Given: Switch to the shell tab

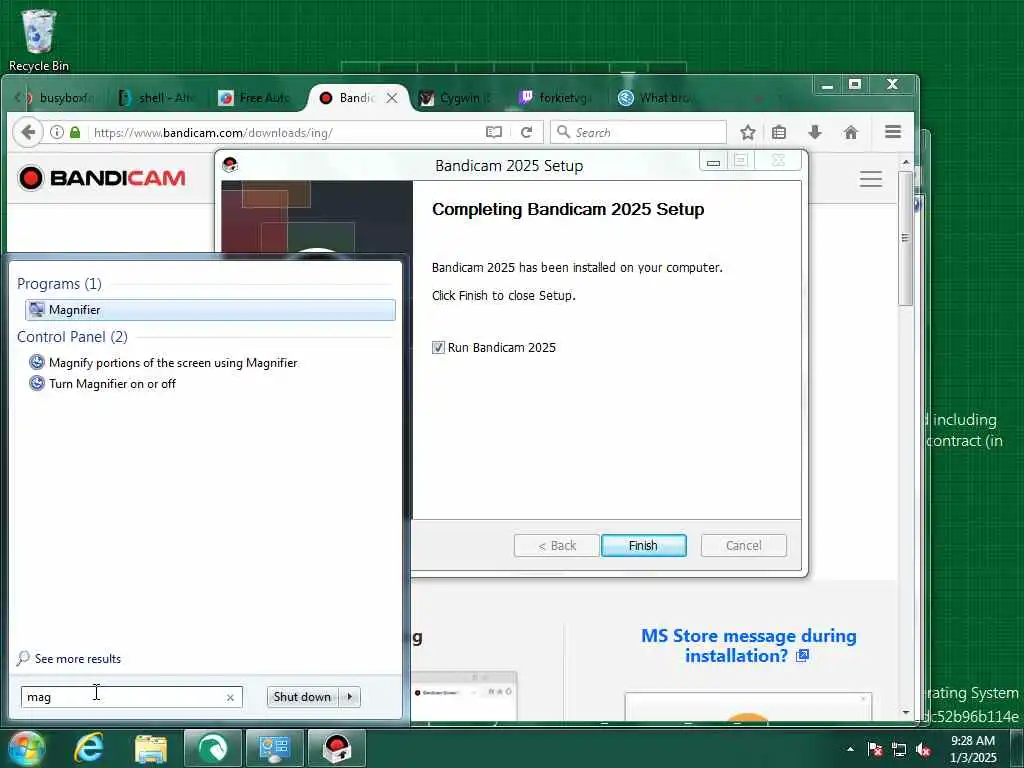Looking at the screenshot, I should 157,98.
